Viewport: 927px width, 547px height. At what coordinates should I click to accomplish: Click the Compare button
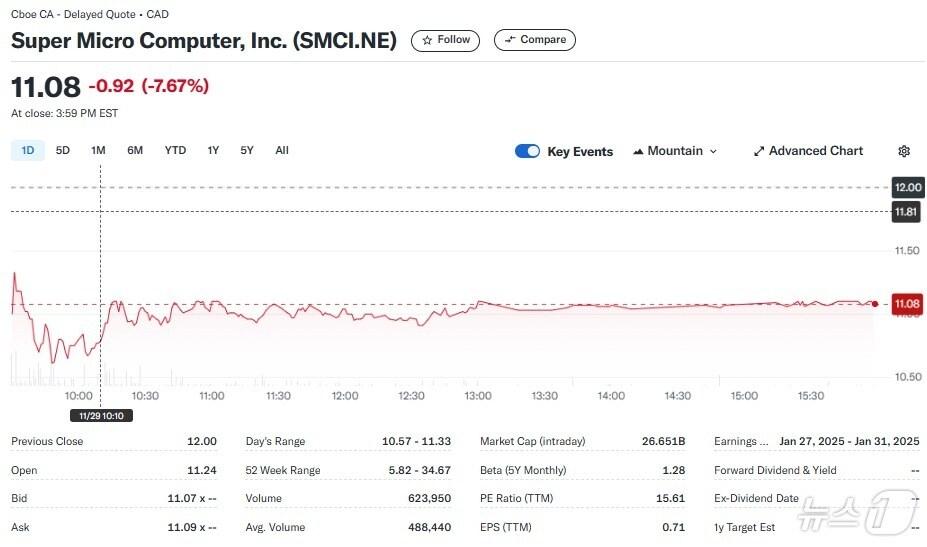535,40
